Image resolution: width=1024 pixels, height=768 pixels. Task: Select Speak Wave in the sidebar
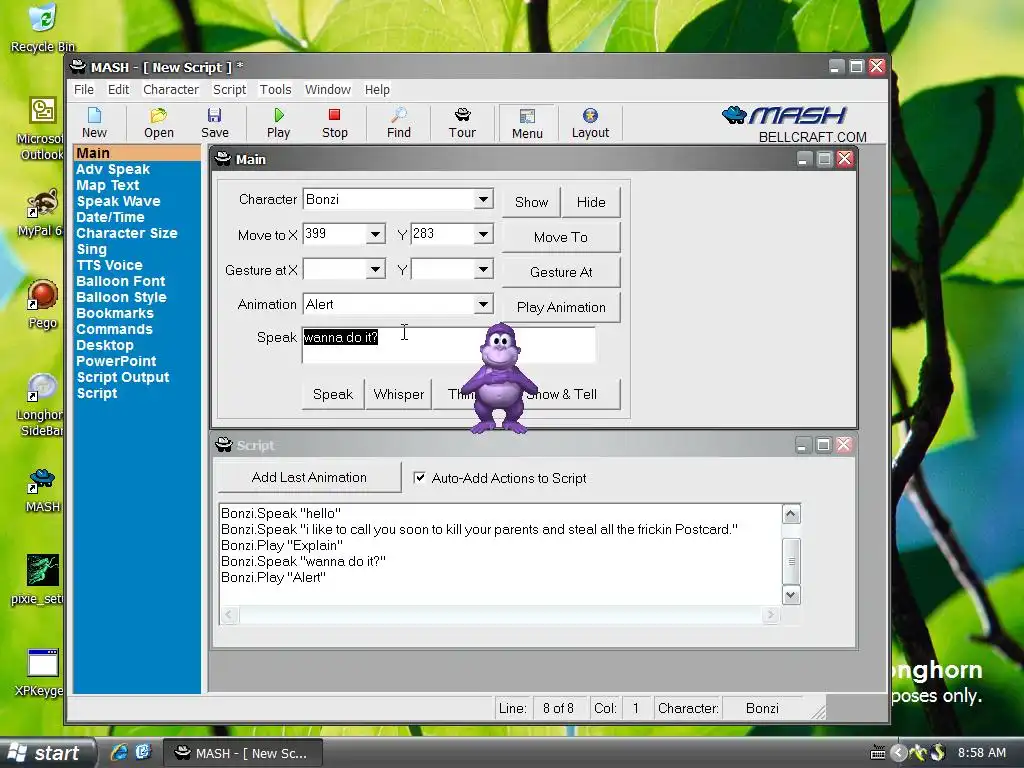118,201
